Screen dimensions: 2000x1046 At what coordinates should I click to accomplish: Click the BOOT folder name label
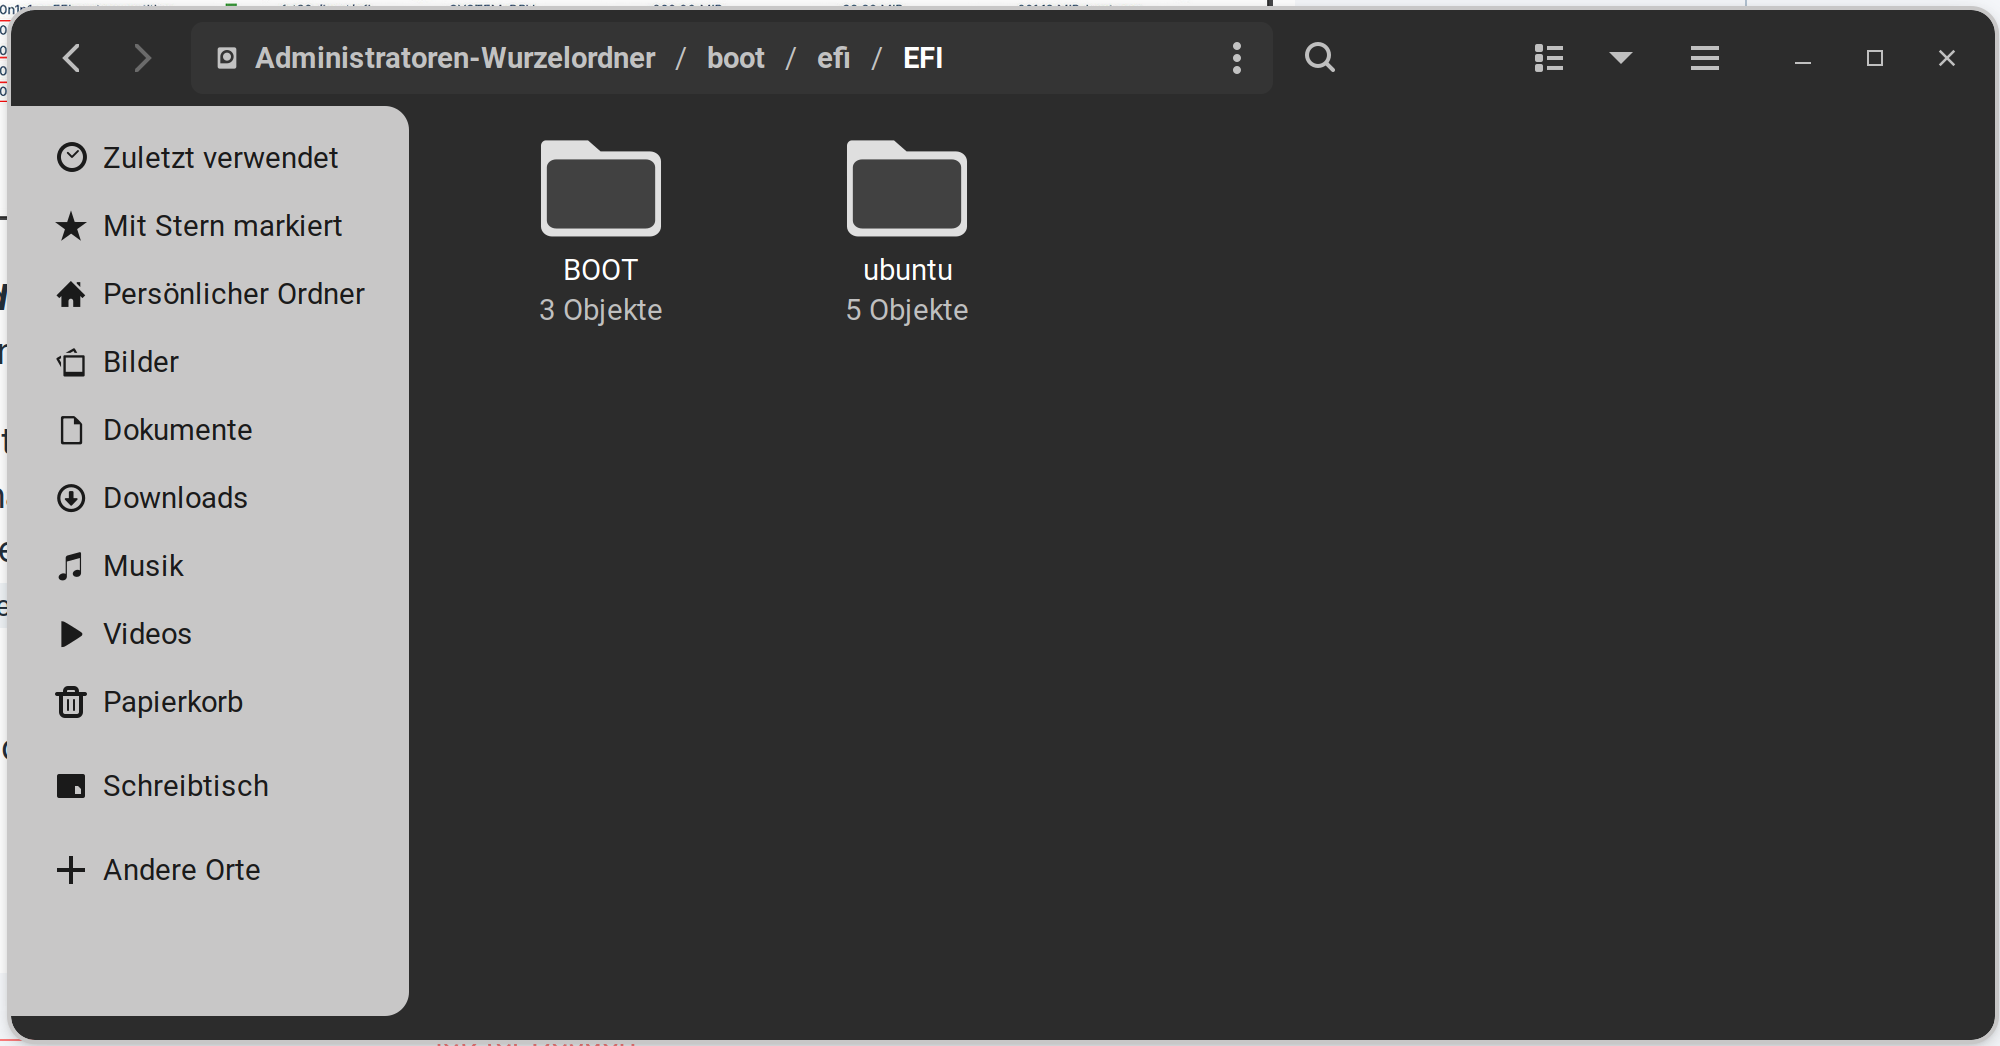pos(601,270)
